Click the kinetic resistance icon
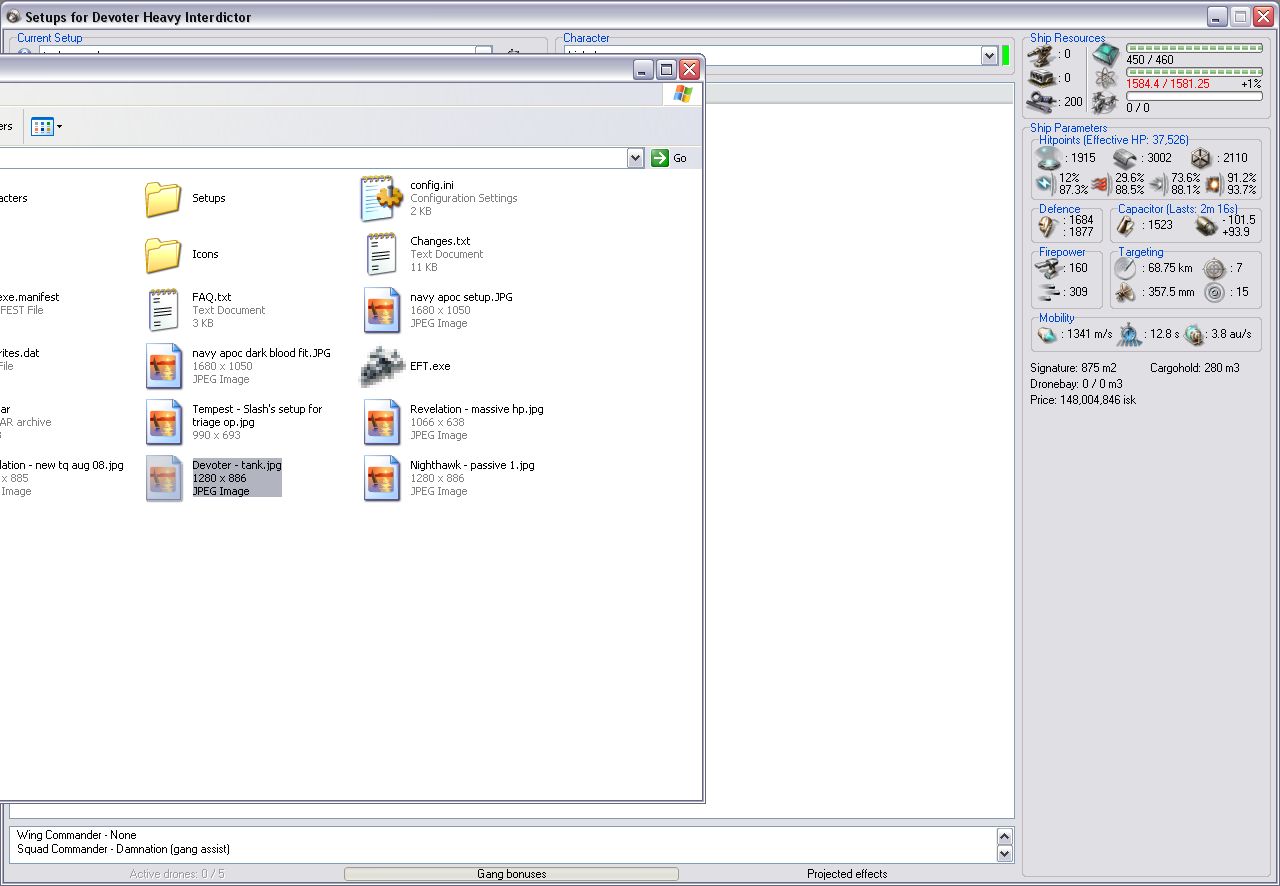The width and height of the screenshot is (1280, 886). pyautogui.click(x=1158, y=184)
